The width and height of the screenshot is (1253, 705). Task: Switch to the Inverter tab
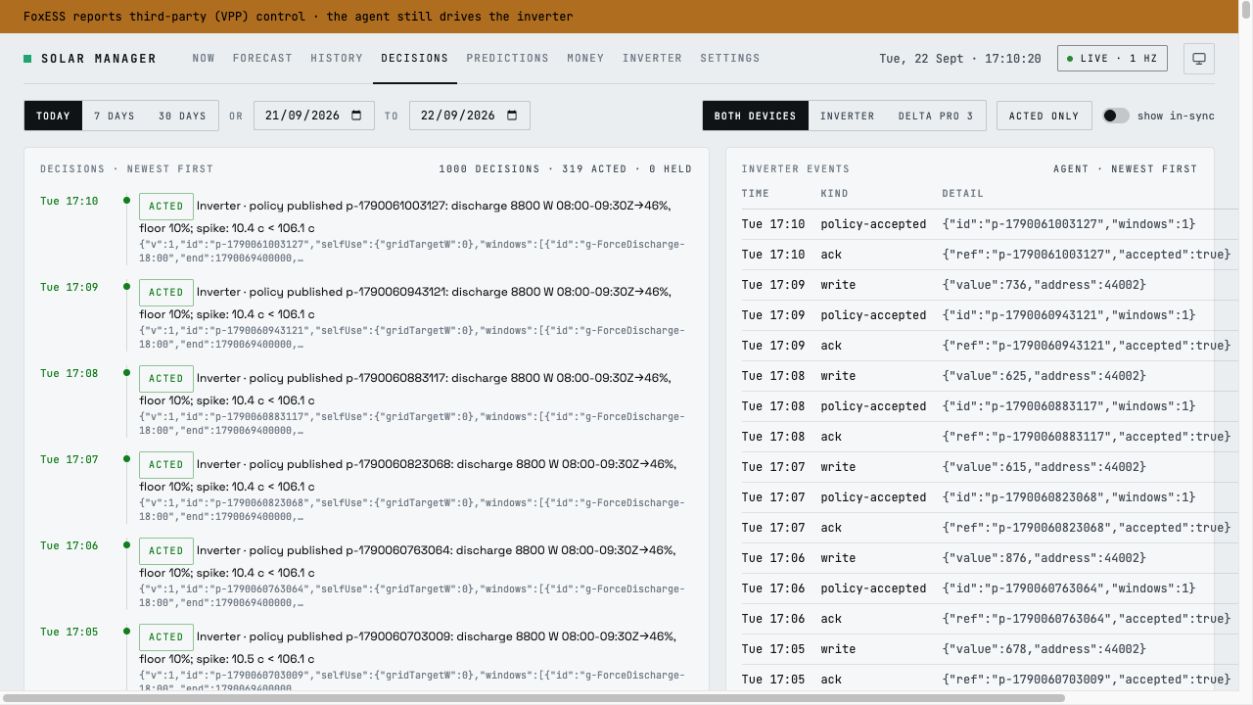click(653, 58)
